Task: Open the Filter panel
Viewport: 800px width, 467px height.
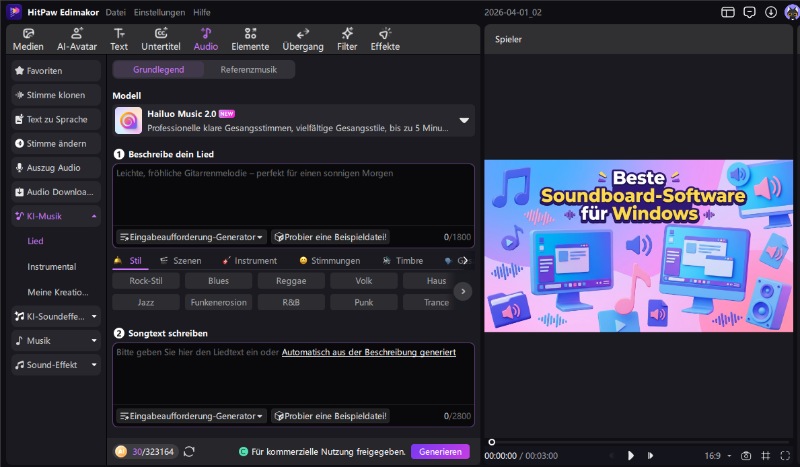Action: pyautogui.click(x=347, y=39)
